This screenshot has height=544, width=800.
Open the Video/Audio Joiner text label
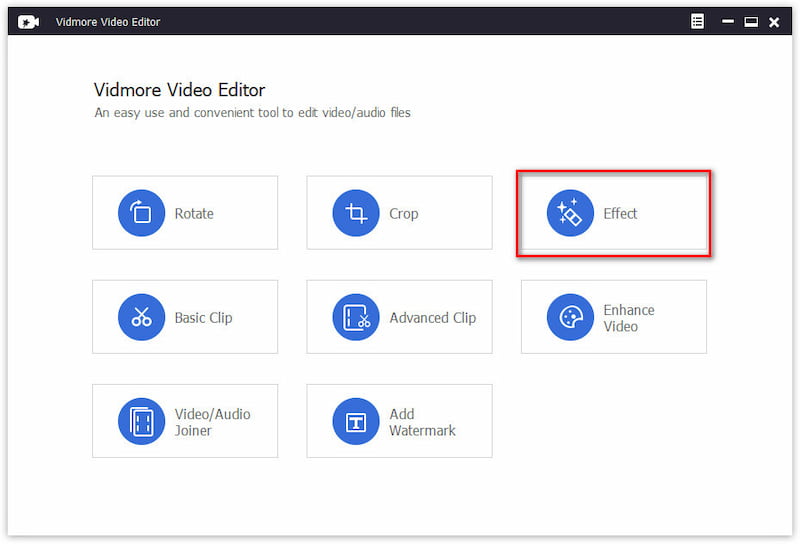coord(212,422)
